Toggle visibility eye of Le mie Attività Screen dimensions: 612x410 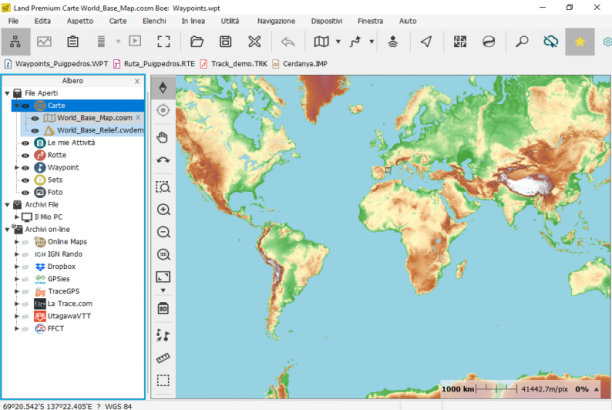pos(25,143)
